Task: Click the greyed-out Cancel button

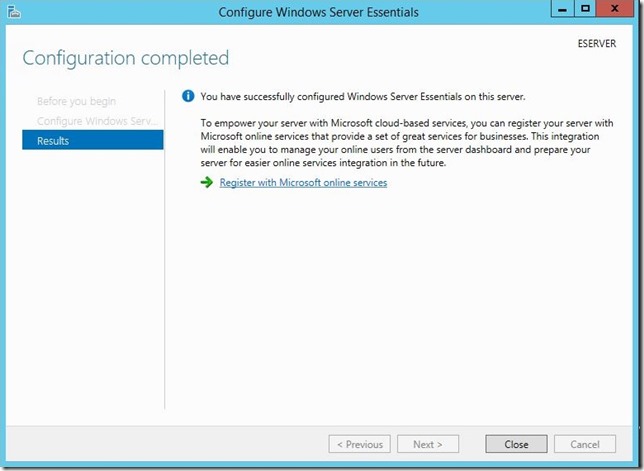Action: (585, 444)
